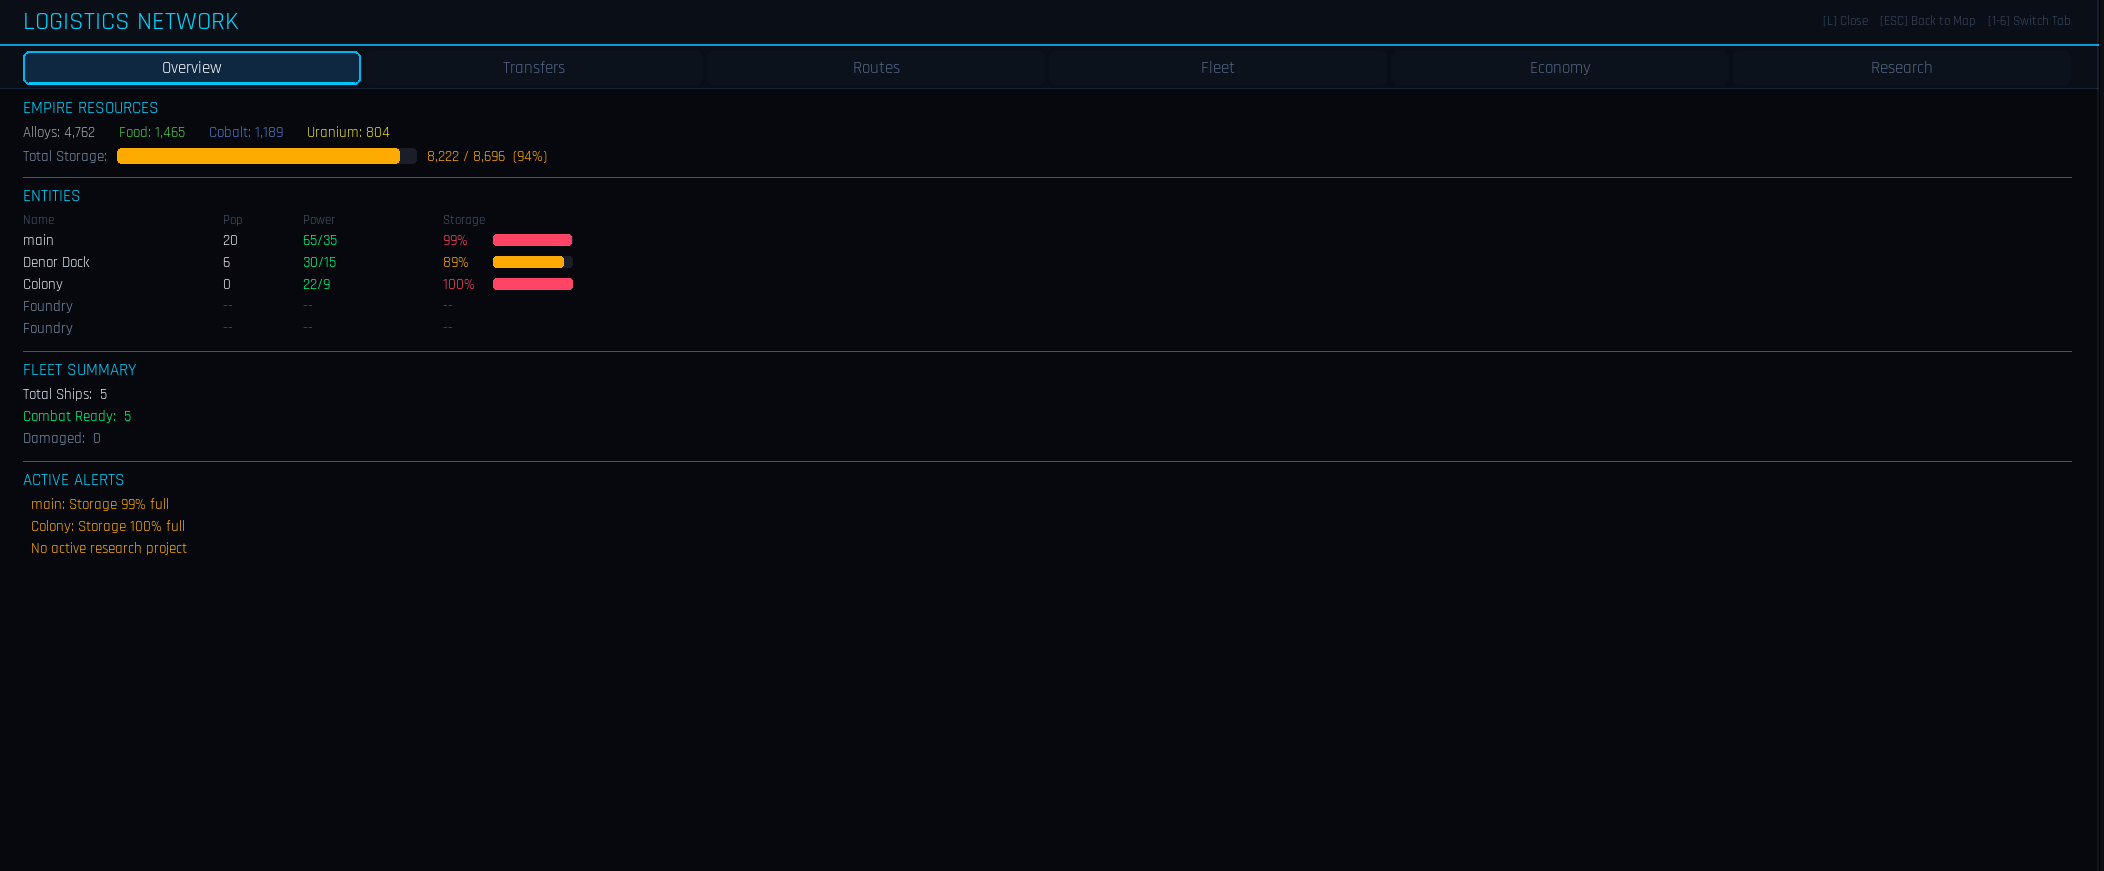The width and height of the screenshot is (2104, 871).
Task: Select the Alloys: 4,762 resource value
Action: point(59,132)
